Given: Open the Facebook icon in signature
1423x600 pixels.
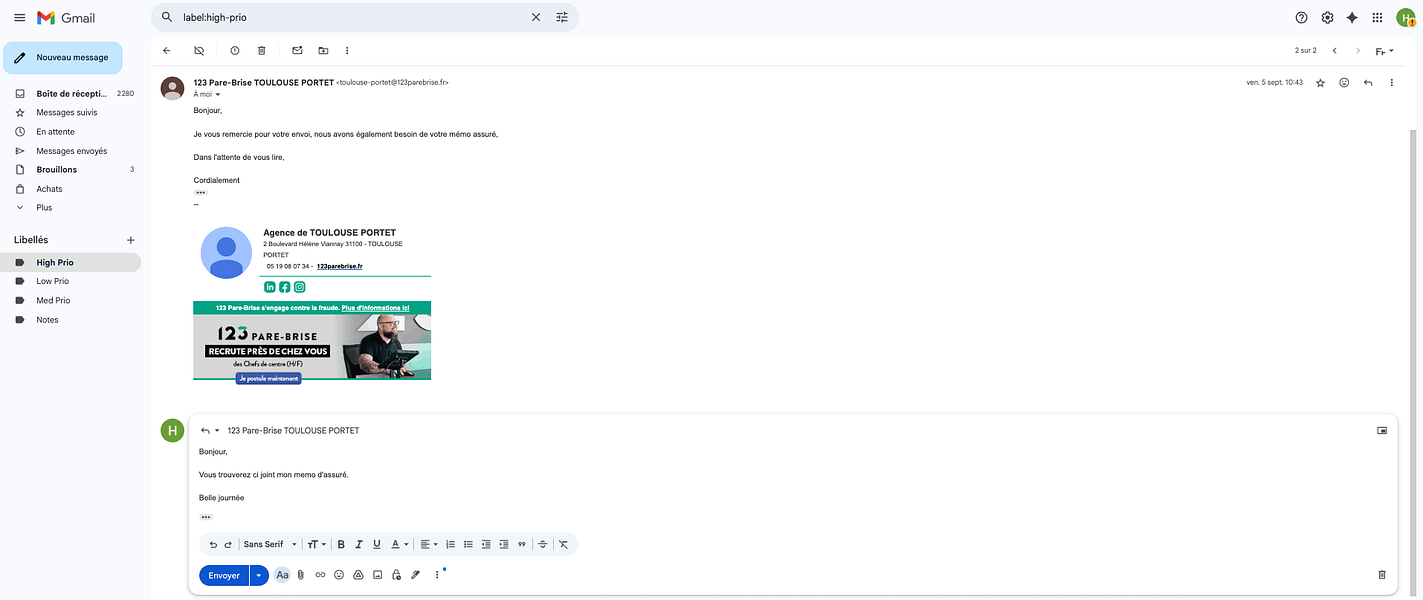Looking at the screenshot, I should pos(284,287).
